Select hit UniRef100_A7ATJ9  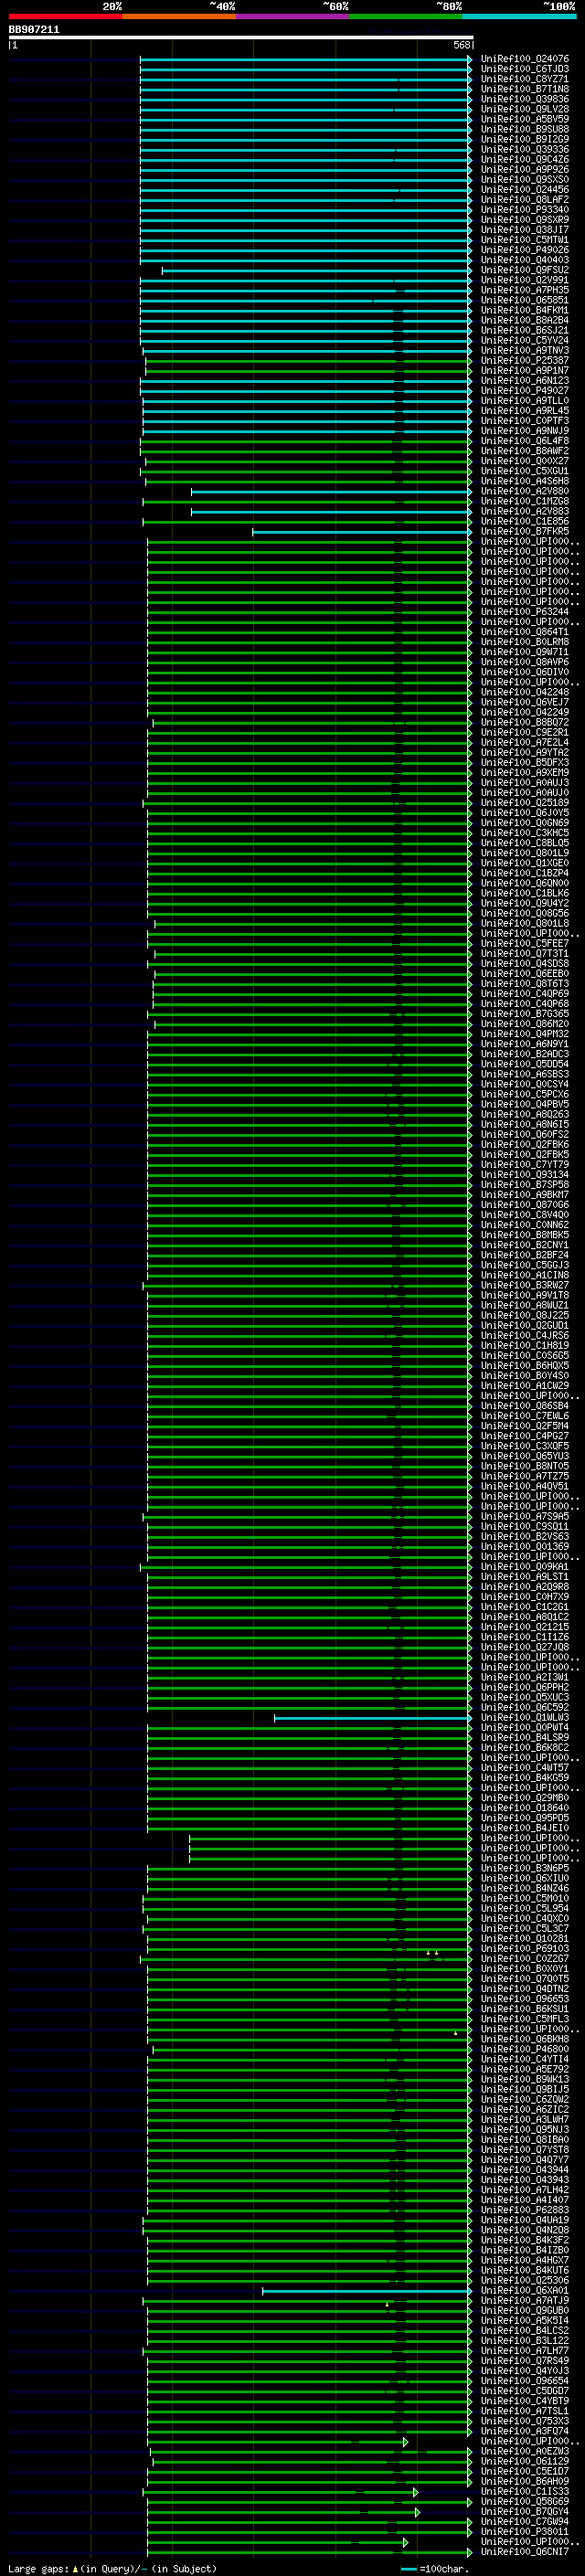click(525, 2300)
